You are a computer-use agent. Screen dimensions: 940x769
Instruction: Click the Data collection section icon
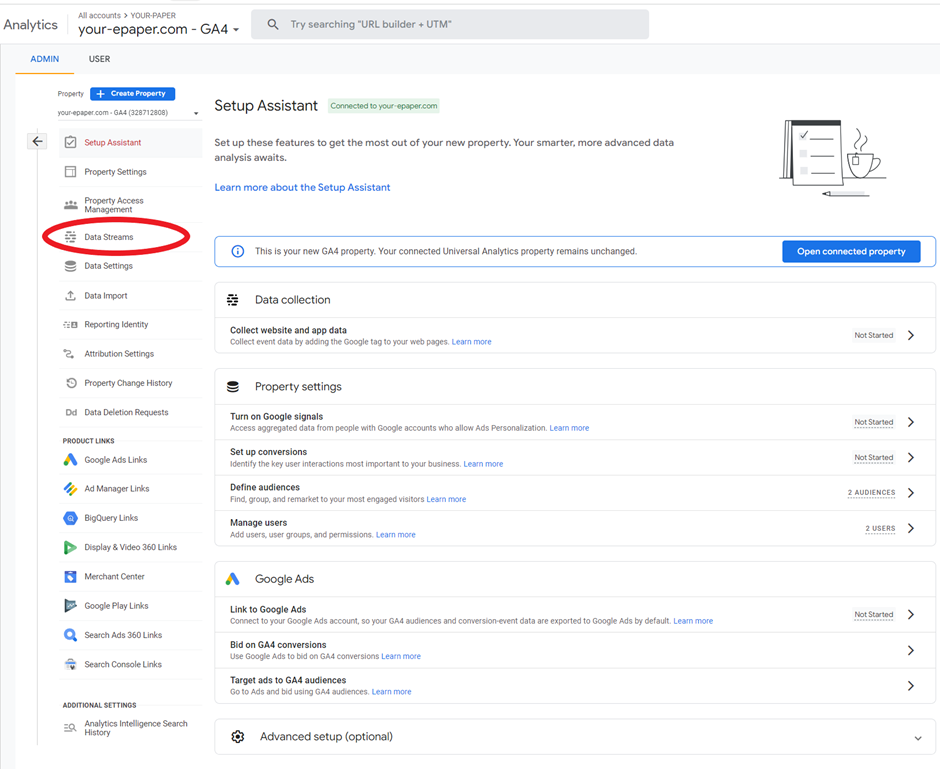tap(233, 300)
